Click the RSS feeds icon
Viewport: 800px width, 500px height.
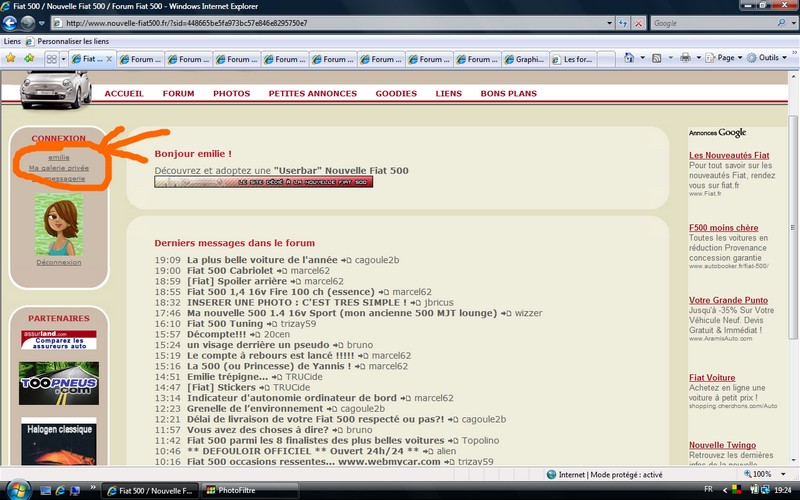click(657, 58)
